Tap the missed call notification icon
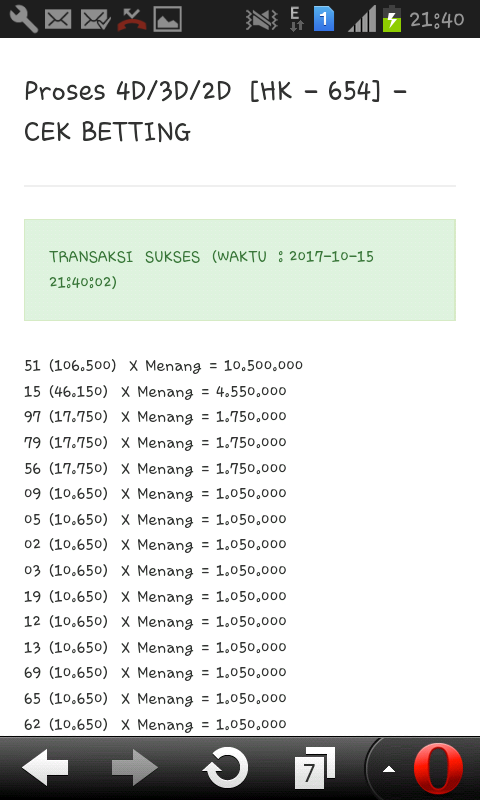Viewport: 480px width, 800px height. (132, 19)
